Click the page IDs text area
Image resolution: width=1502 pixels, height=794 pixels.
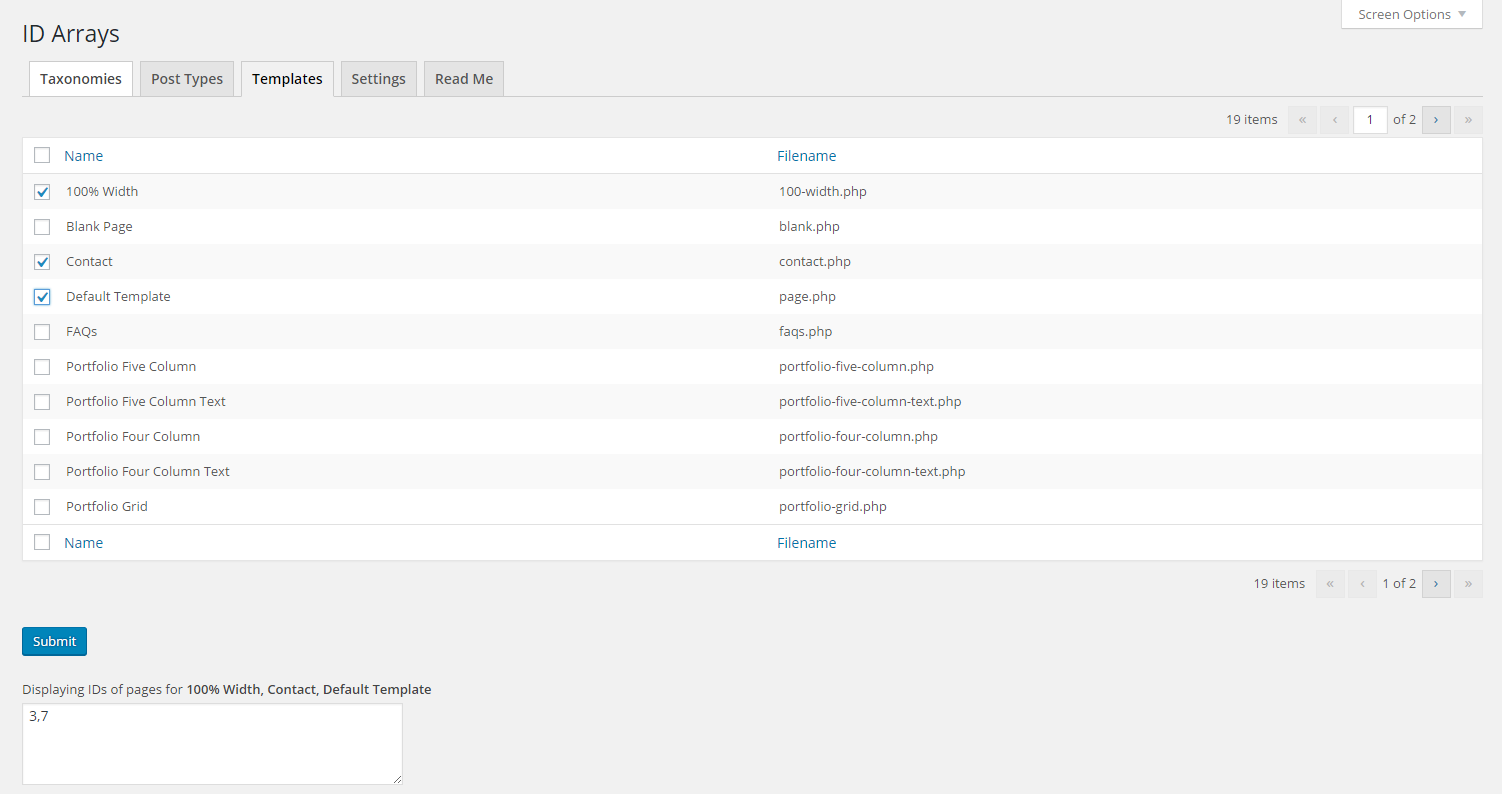(212, 744)
